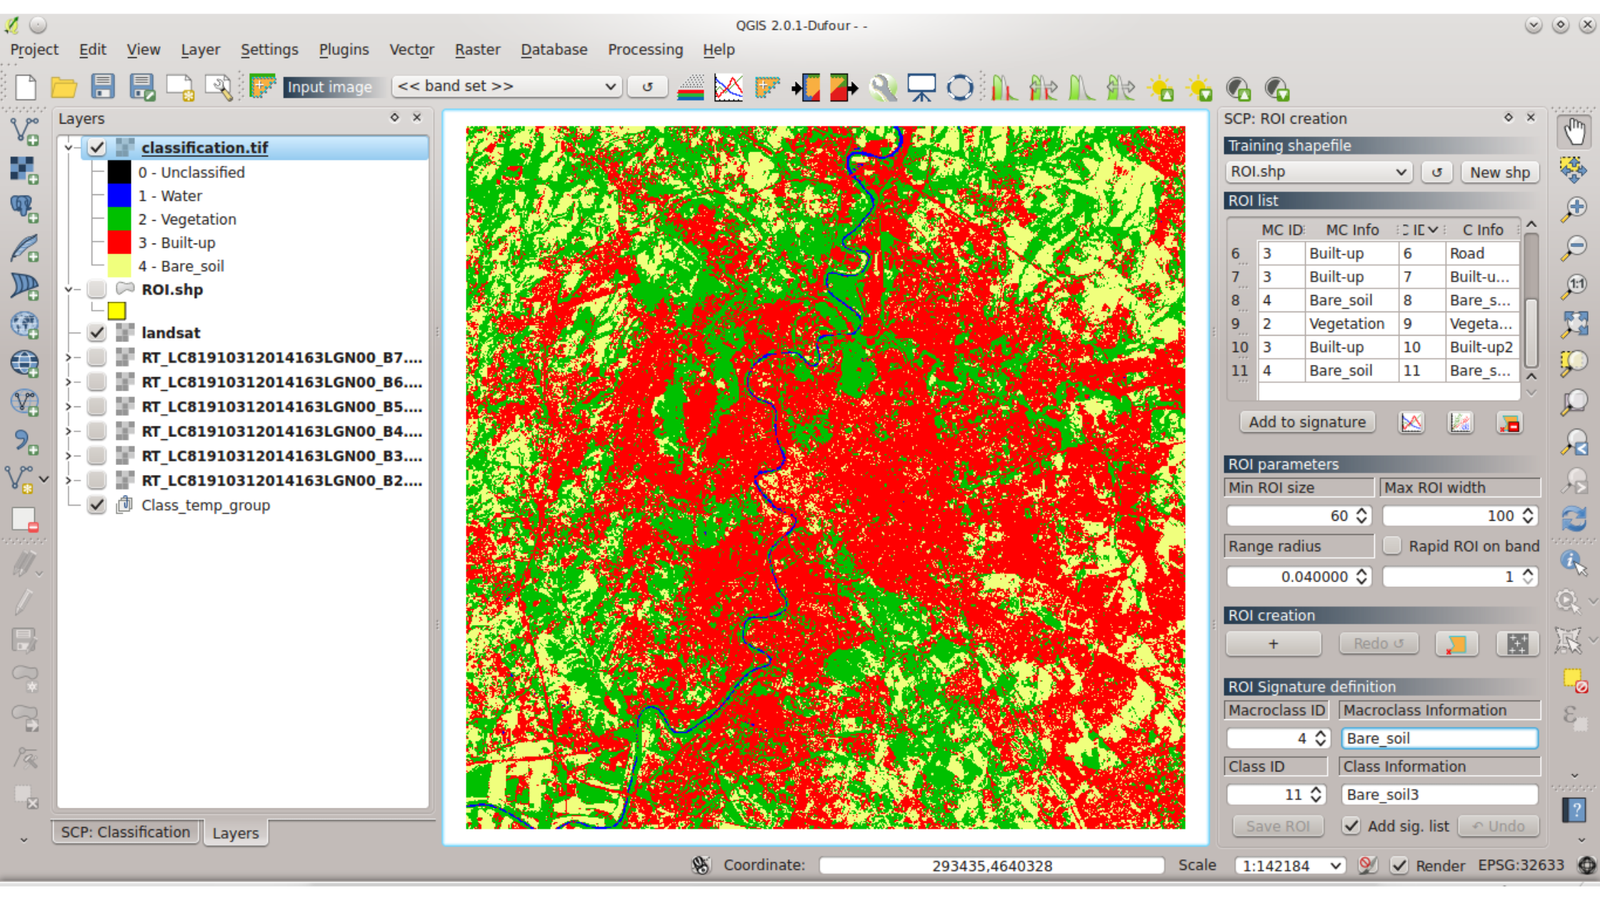Select the Pan Map hand tool
Viewport: 1600px width, 900px height.
(1575, 131)
